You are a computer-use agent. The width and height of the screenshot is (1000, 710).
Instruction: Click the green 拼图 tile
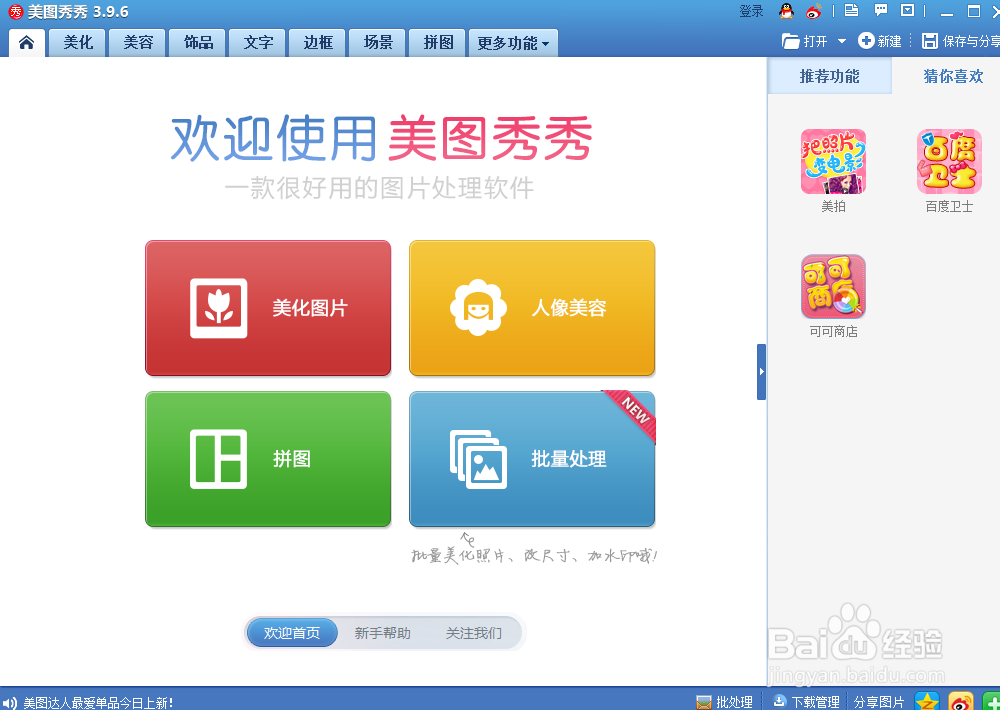coord(268,459)
